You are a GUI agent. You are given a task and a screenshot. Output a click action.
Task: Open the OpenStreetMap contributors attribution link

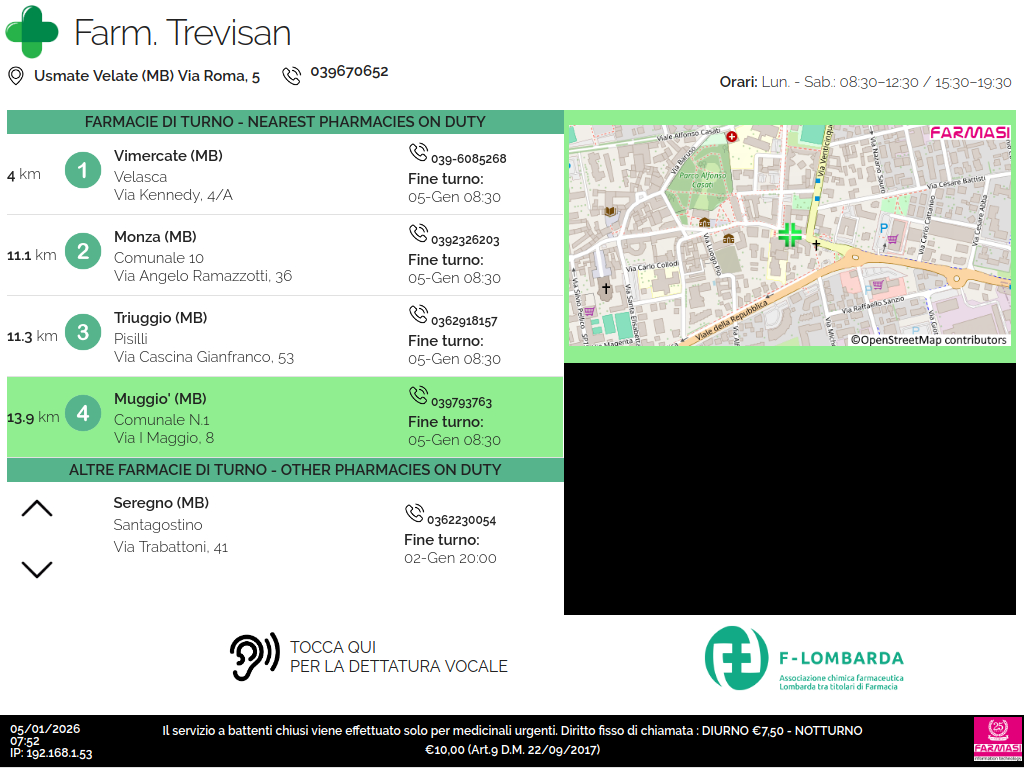point(928,340)
